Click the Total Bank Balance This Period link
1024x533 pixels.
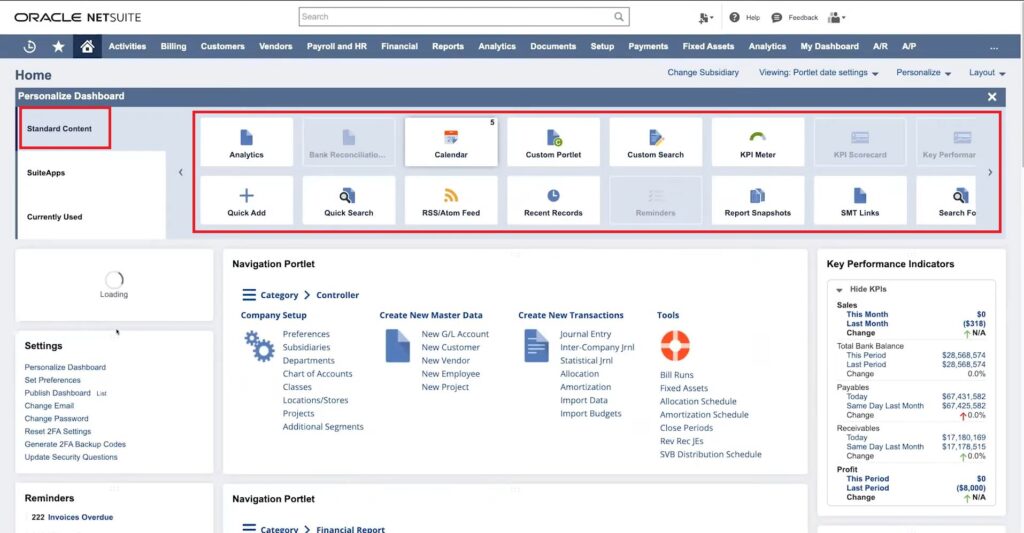pyautogui.click(x=866, y=355)
